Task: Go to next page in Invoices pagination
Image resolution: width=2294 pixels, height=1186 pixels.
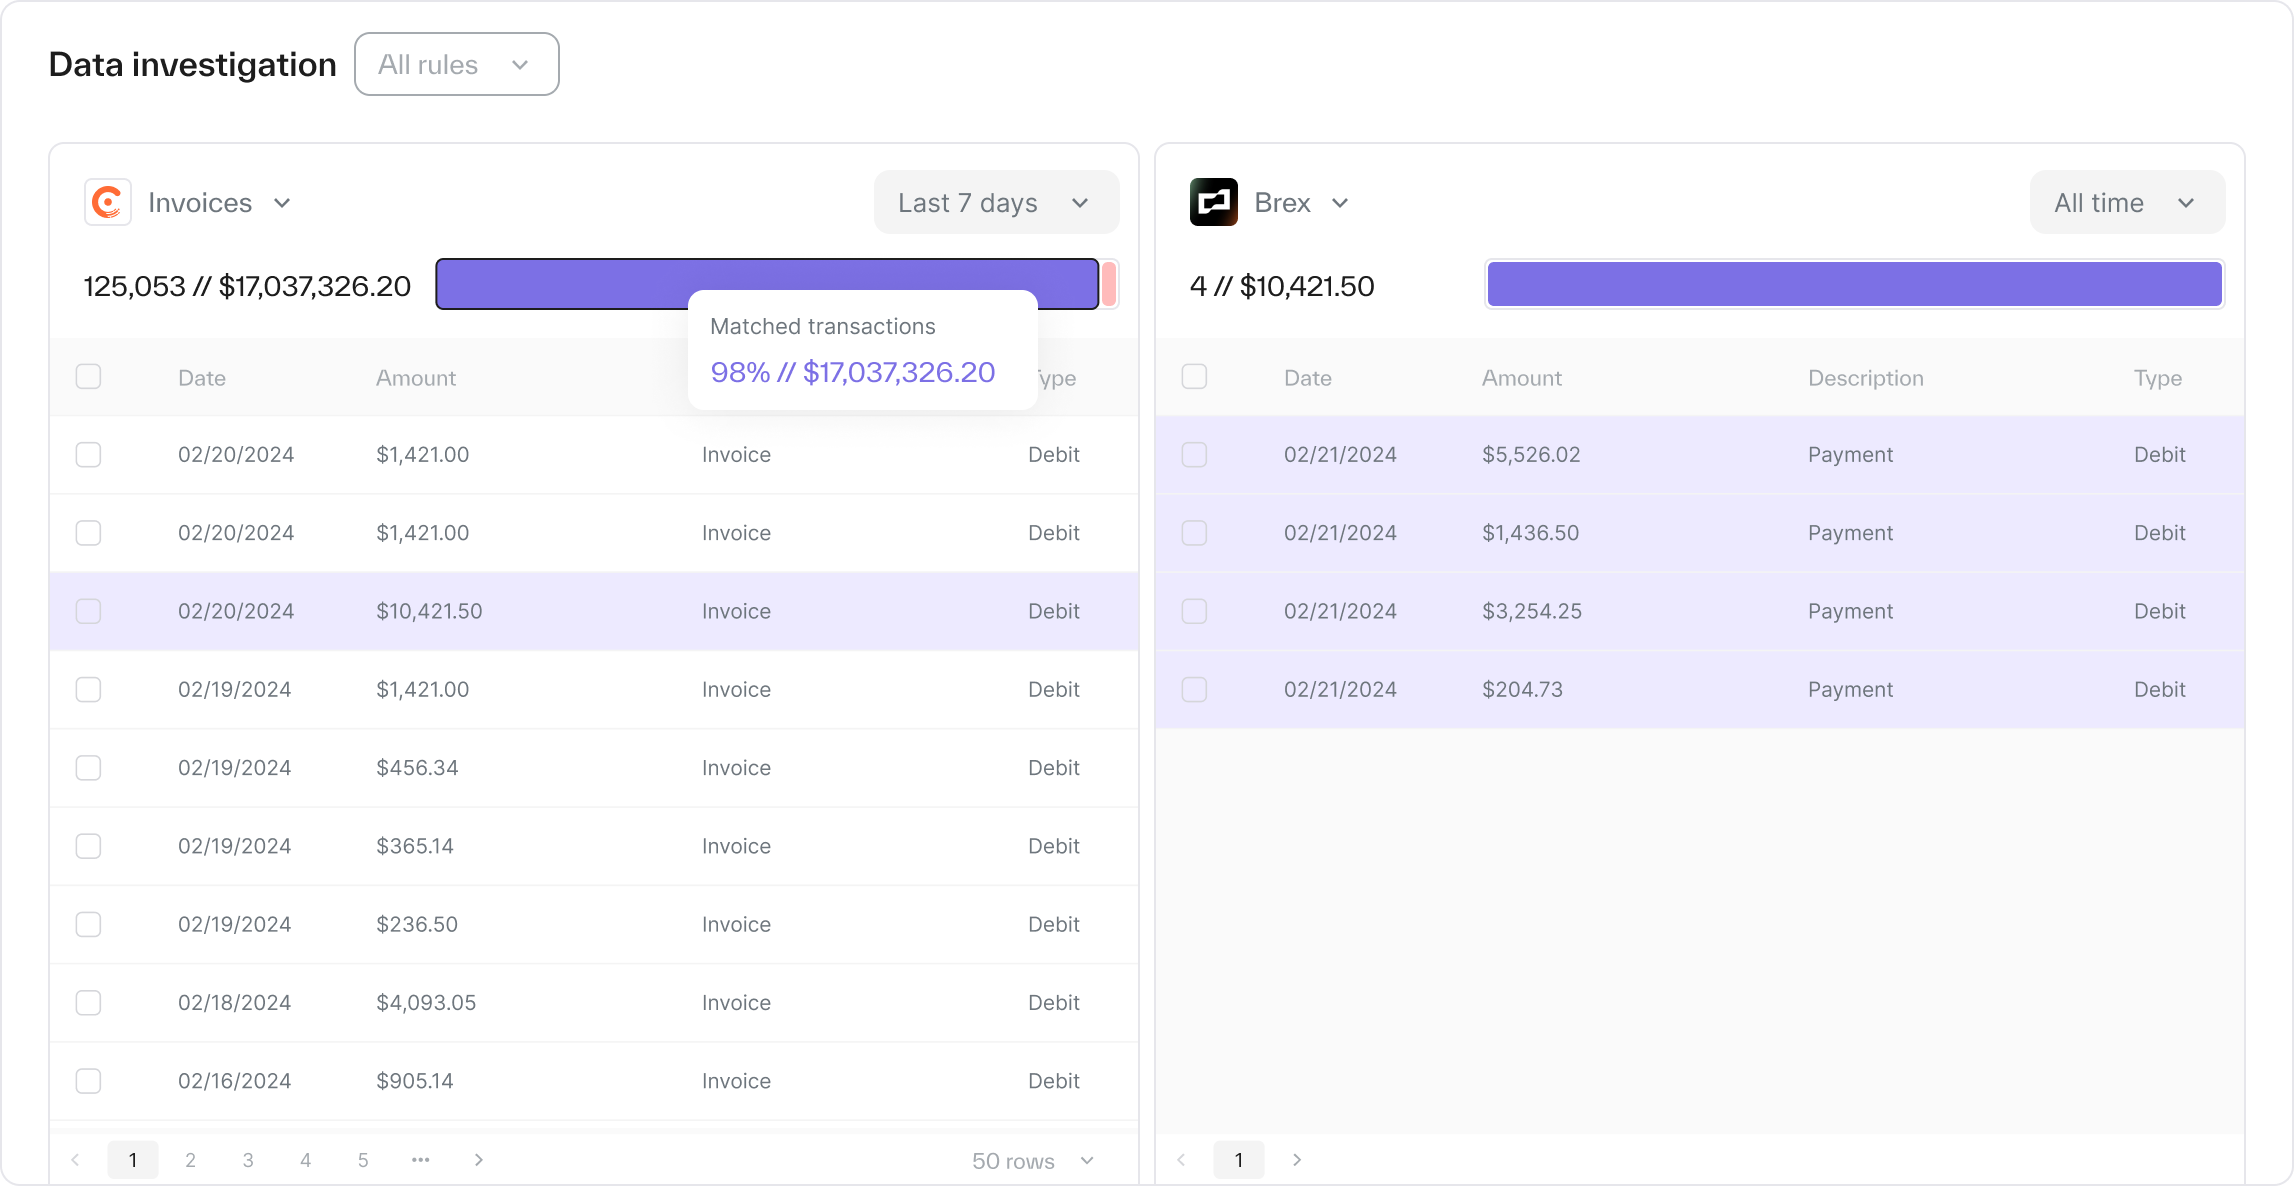Action: click(x=478, y=1160)
